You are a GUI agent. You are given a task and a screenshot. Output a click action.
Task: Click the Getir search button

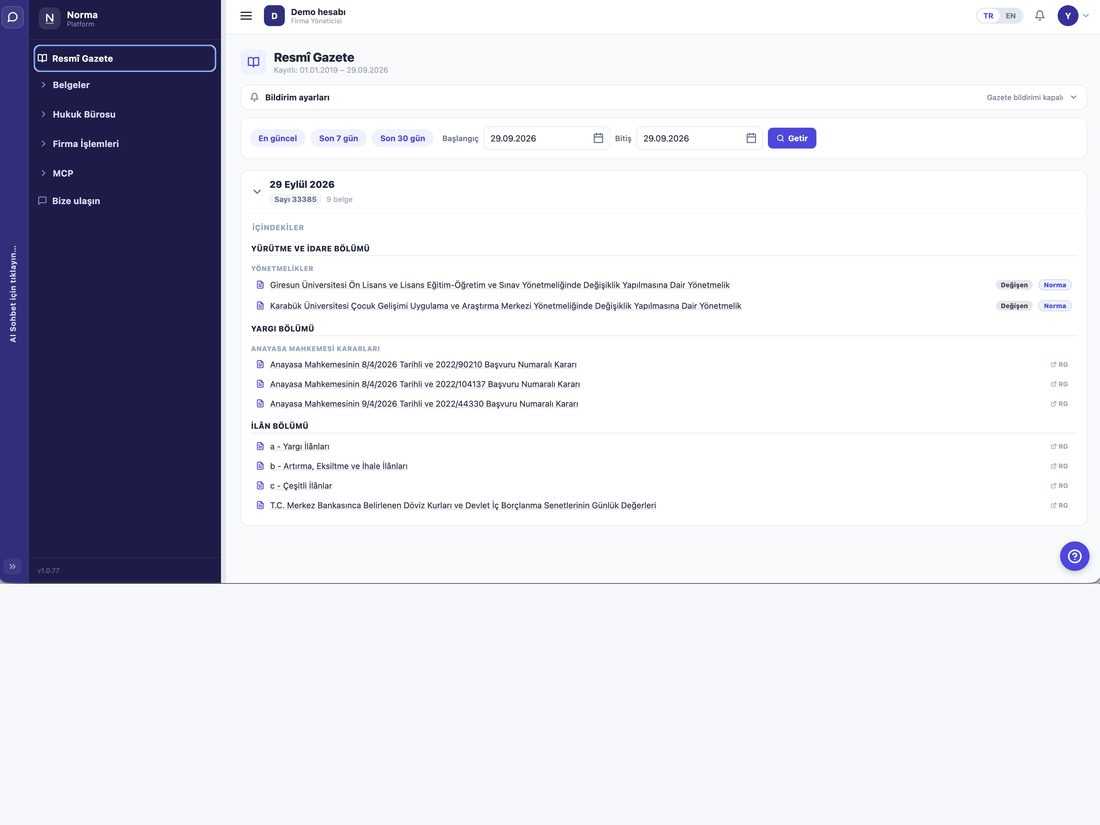coord(792,138)
